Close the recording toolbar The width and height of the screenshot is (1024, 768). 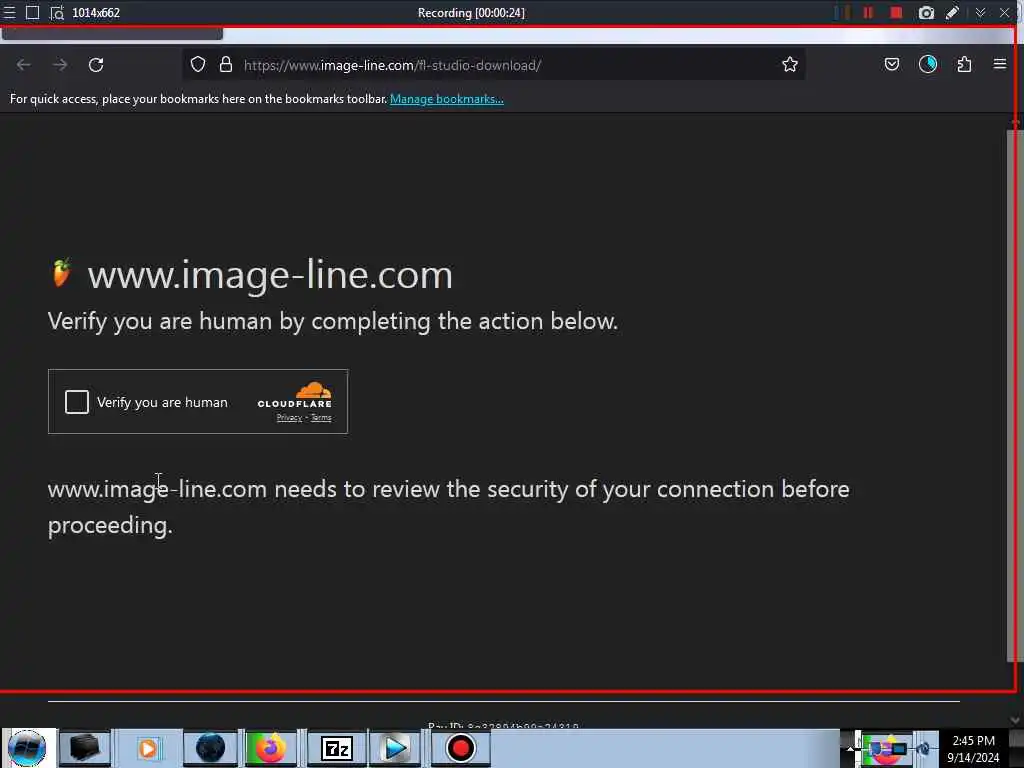tap(1004, 12)
